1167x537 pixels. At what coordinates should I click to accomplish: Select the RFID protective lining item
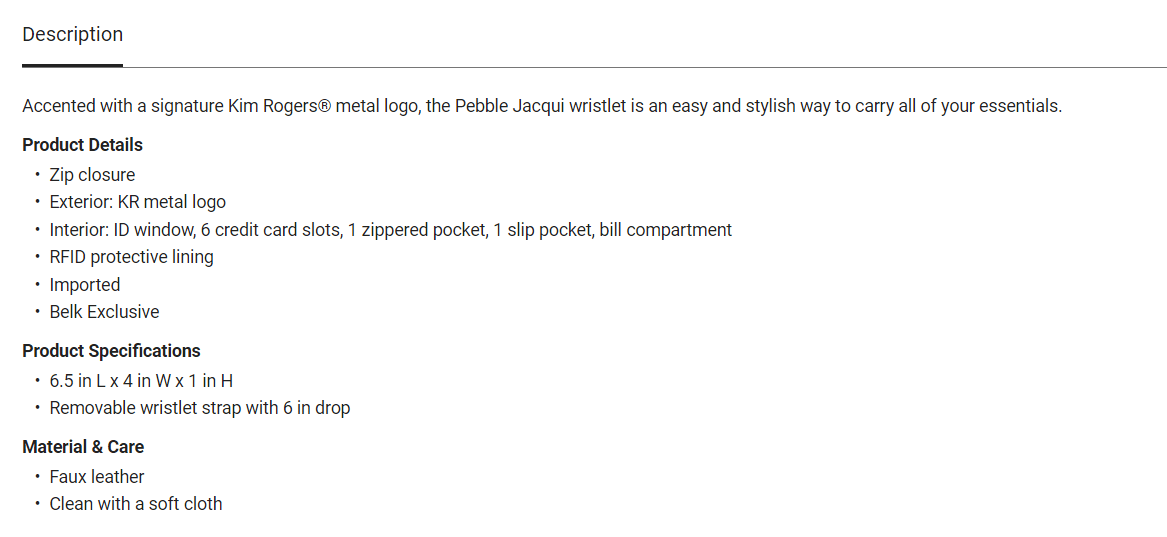pyautogui.click(x=131, y=257)
